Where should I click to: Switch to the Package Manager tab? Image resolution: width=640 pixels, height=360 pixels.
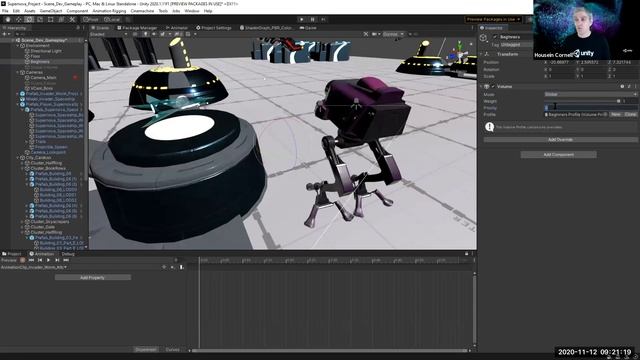click(137, 28)
